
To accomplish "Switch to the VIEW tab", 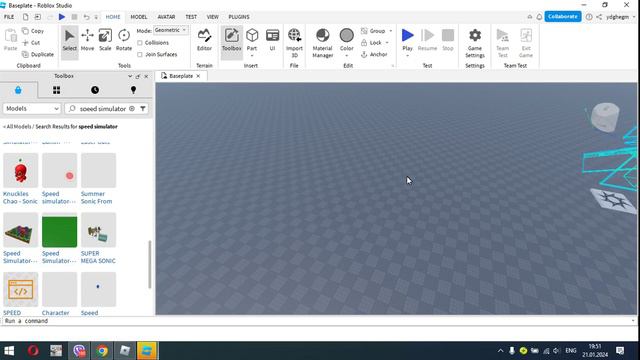I will 213,17.
